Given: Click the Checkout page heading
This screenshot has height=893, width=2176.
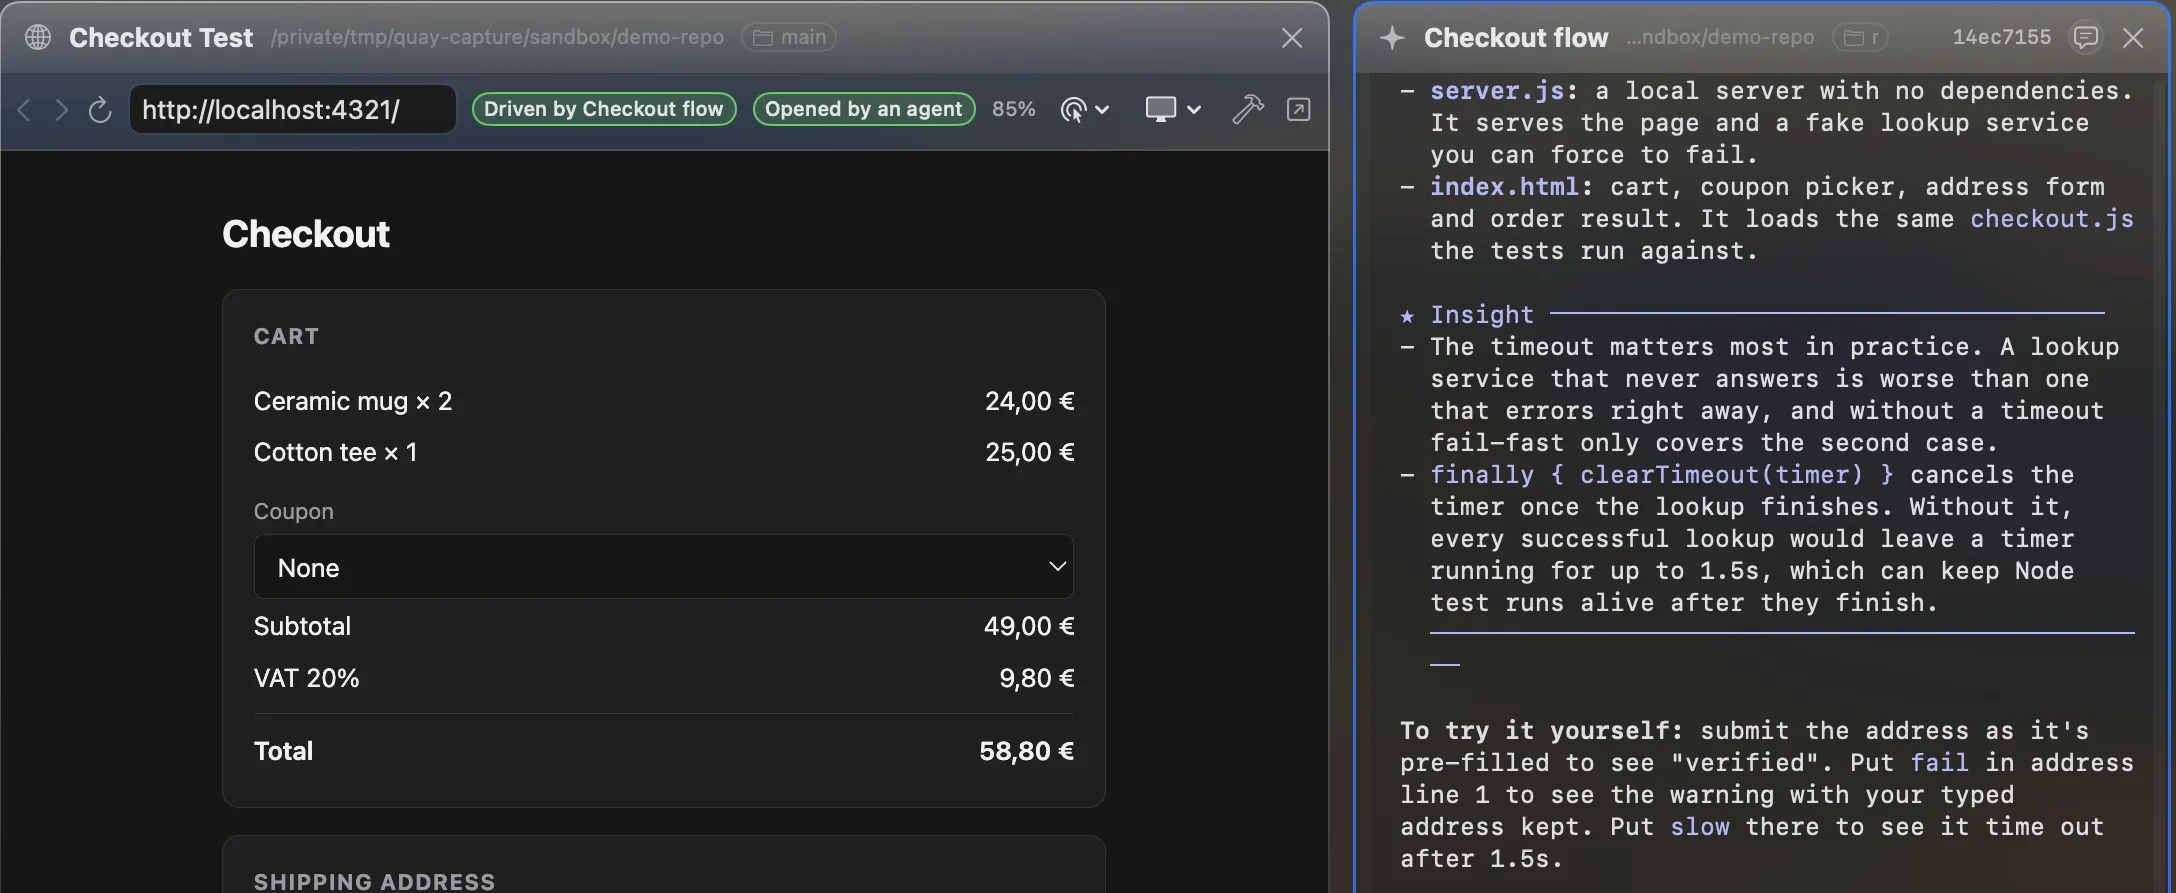Looking at the screenshot, I should (x=306, y=234).
